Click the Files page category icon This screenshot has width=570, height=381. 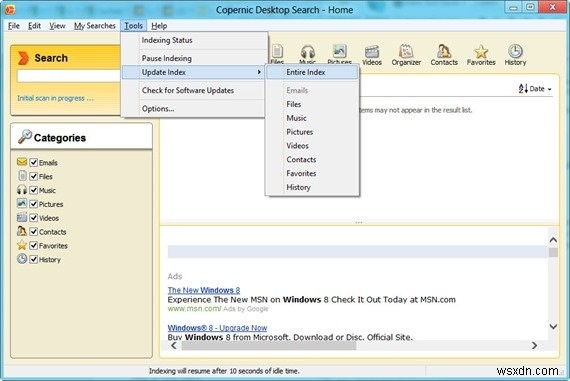[x=22, y=176]
